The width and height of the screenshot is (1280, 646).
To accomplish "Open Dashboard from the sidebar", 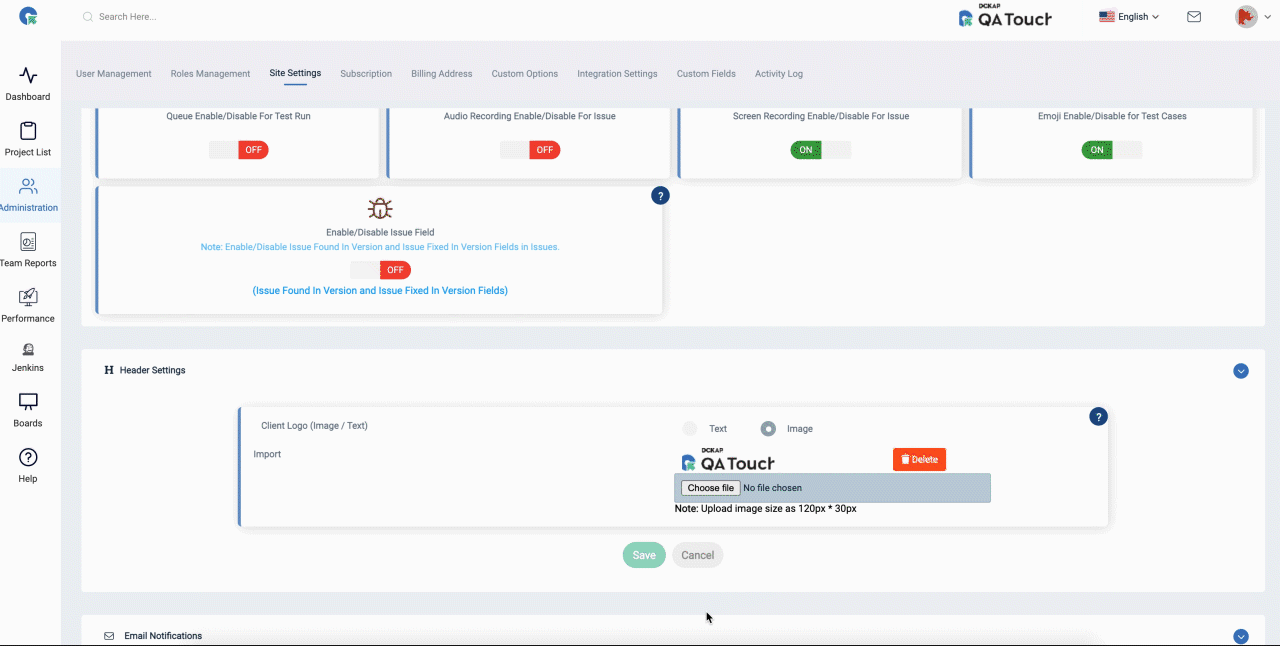I will tap(28, 84).
